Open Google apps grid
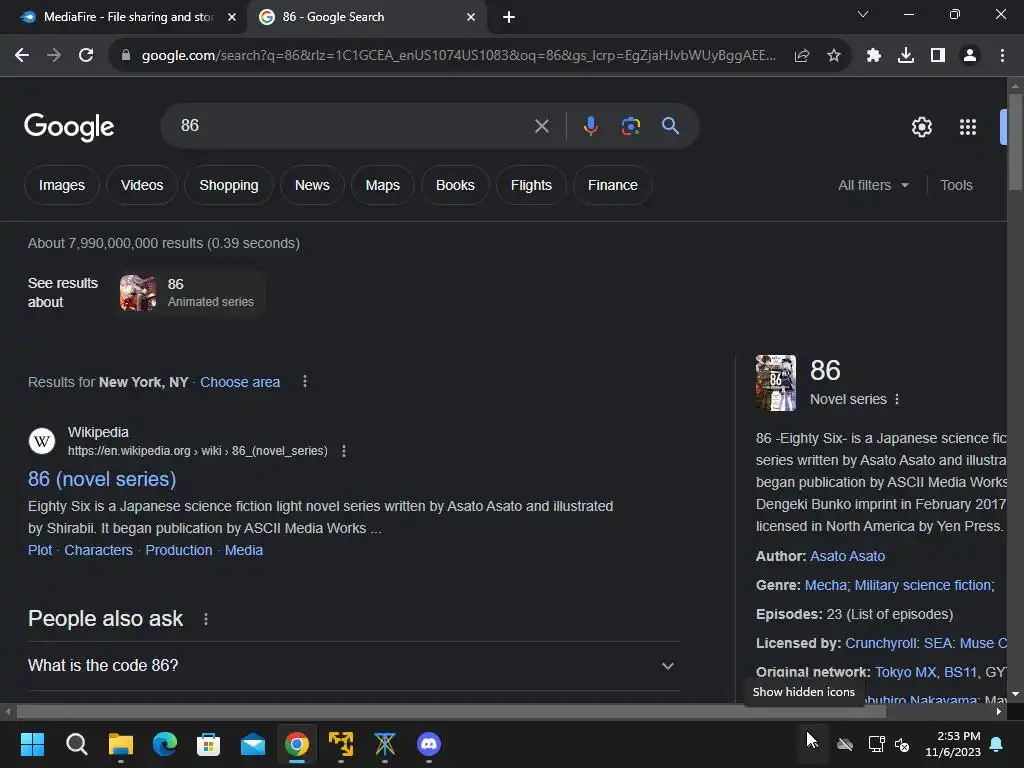Screen dimensions: 1024x768 pyautogui.click(x=968, y=127)
